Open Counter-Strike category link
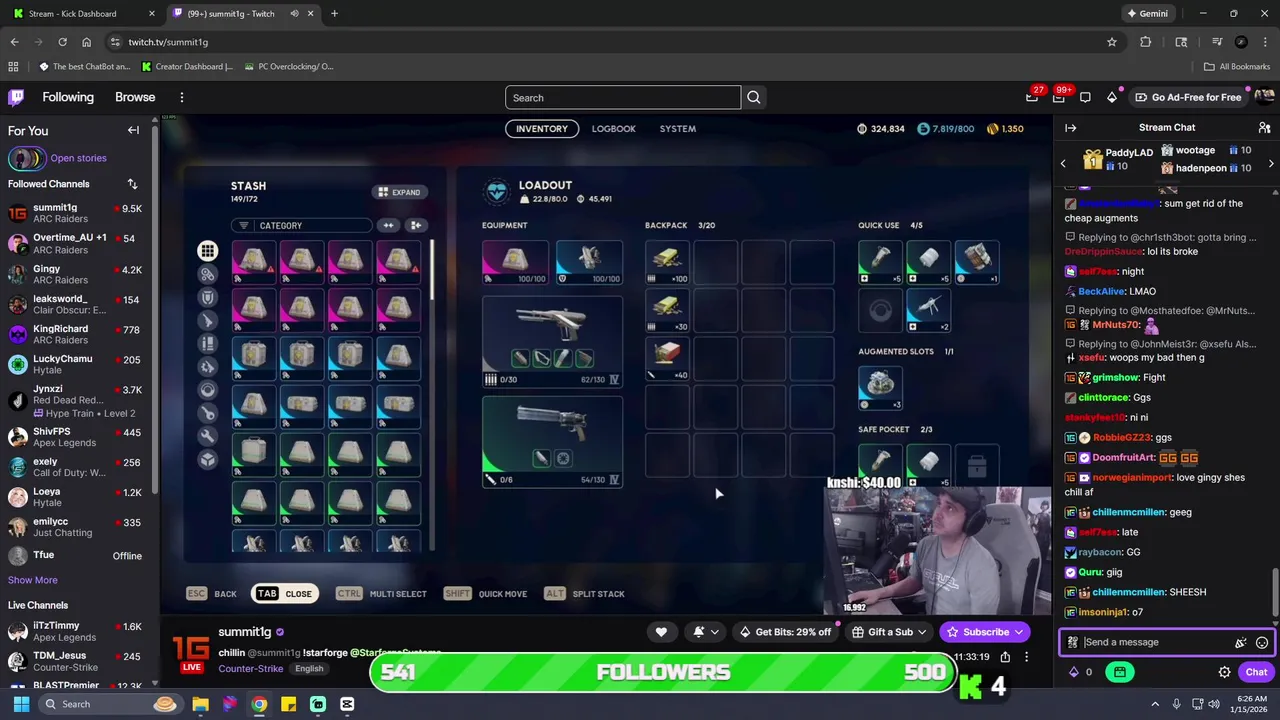Screen dimensions: 1280x720 (x=250, y=668)
